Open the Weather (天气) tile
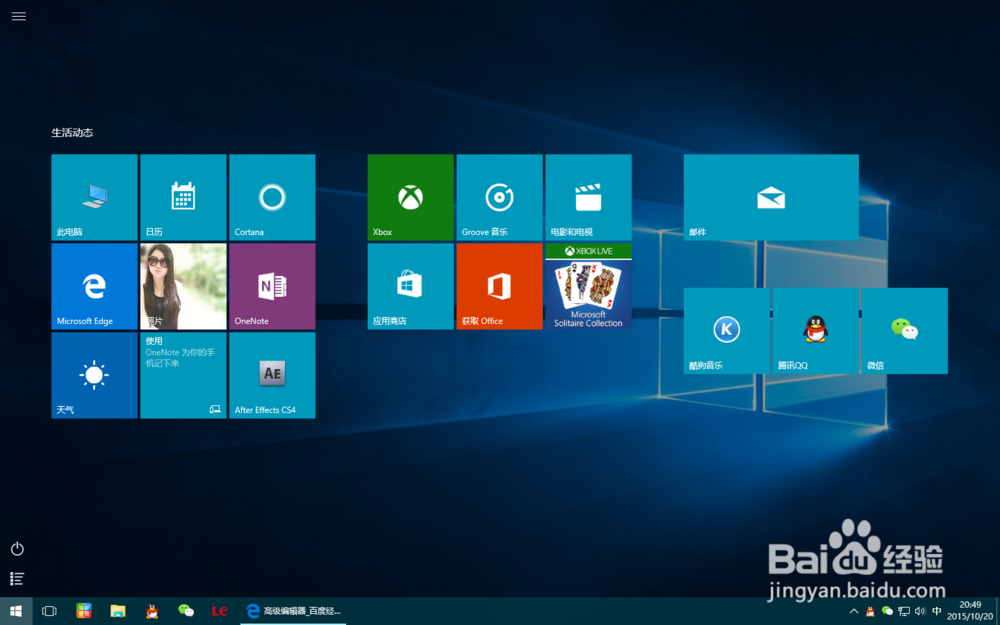The image size is (1000, 625). click(x=94, y=375)
